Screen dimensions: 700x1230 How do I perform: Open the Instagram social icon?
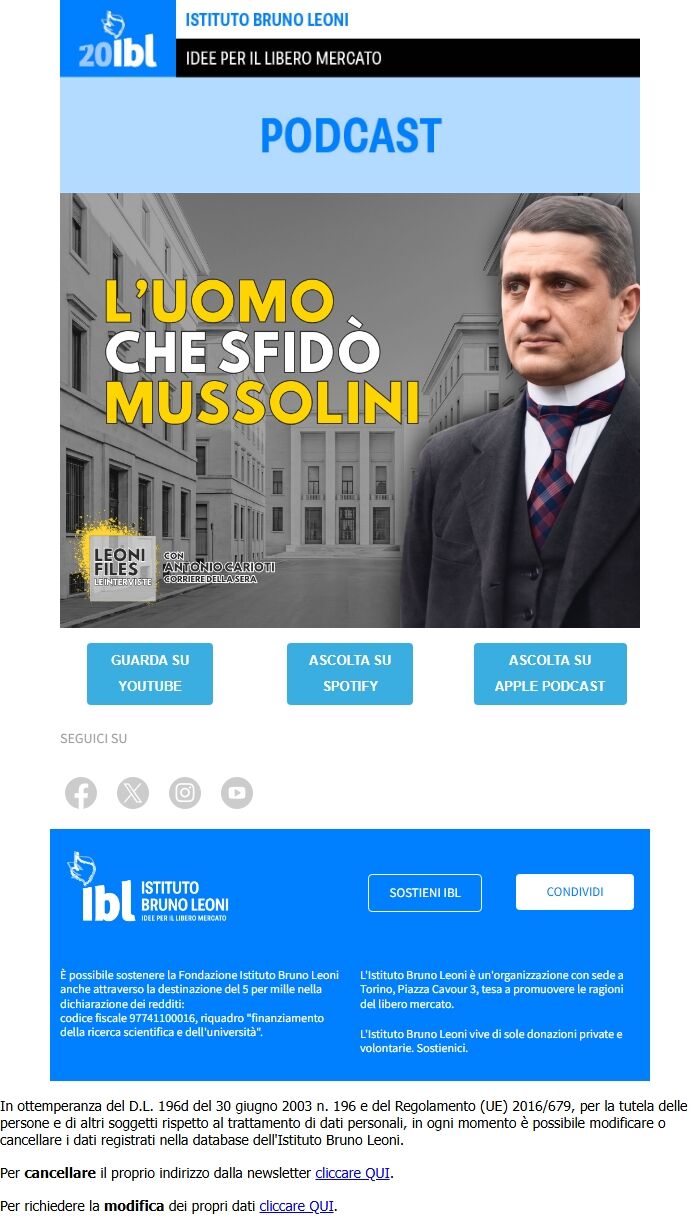[185, 793]
